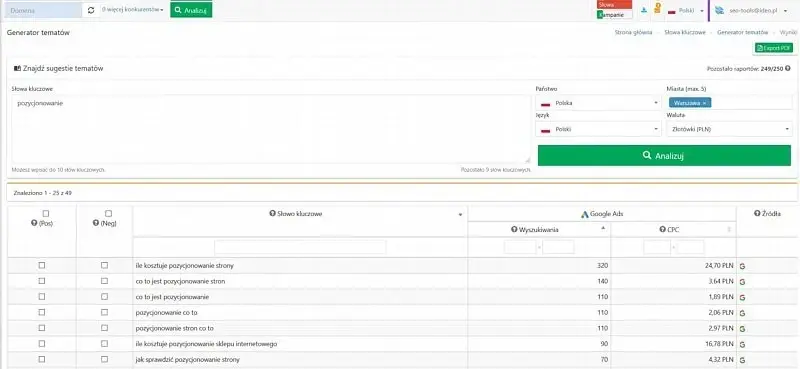800x369 pixels.
Task: Check Neg box for 'ile kosztuje pozycjonowanie sklepu internetowego'
Action: 105,343
